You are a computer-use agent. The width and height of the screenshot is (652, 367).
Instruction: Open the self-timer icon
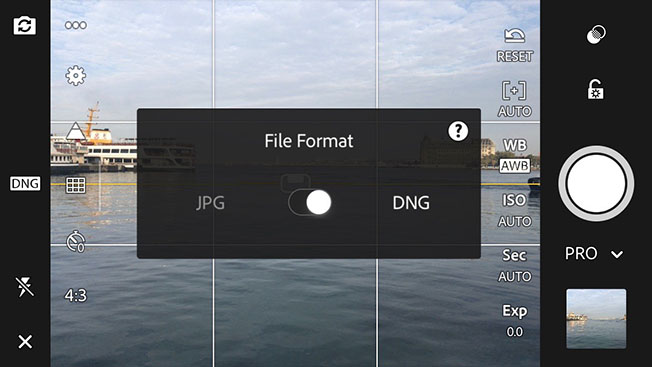[76, 241]
